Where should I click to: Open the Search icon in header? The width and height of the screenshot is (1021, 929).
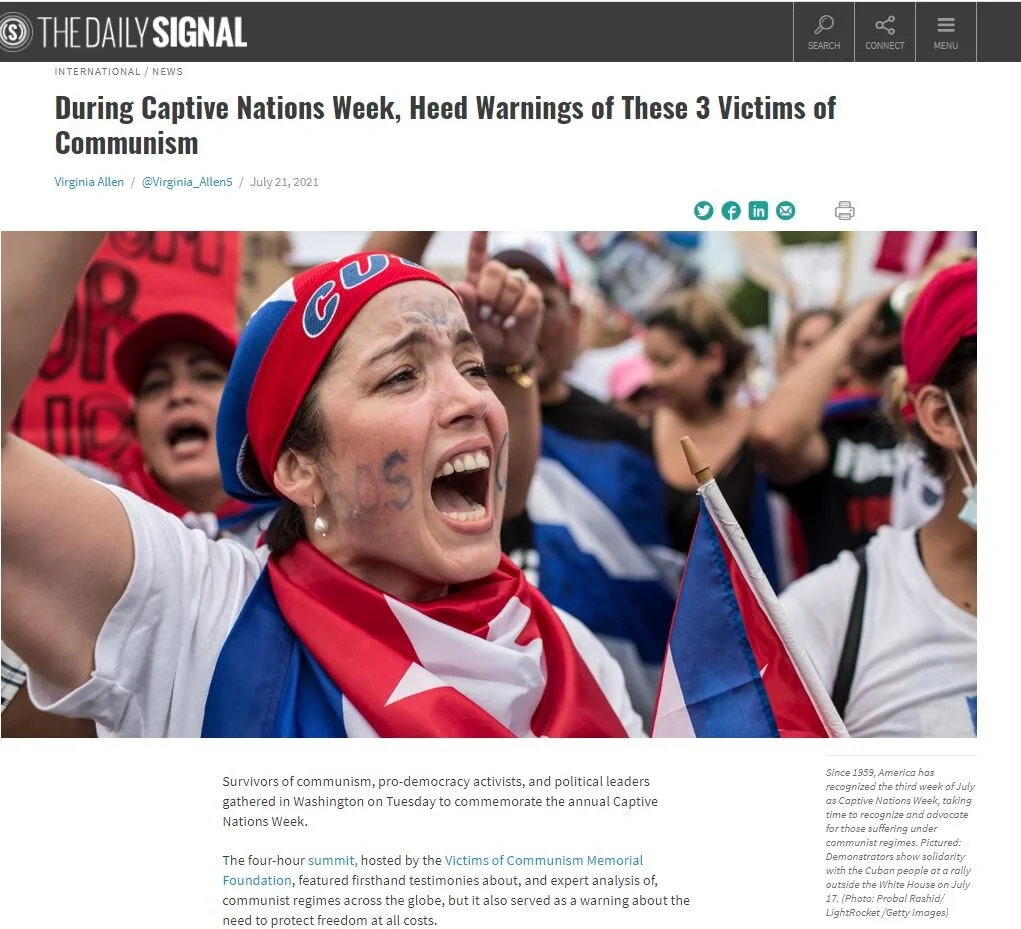(824, 32)
